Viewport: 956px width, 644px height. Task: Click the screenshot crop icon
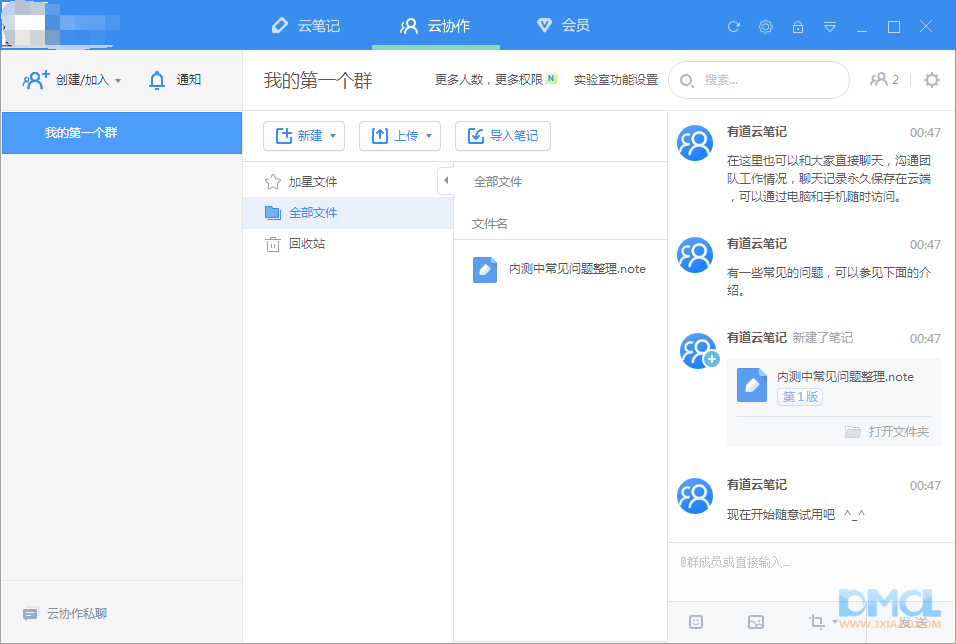[816, 621]
